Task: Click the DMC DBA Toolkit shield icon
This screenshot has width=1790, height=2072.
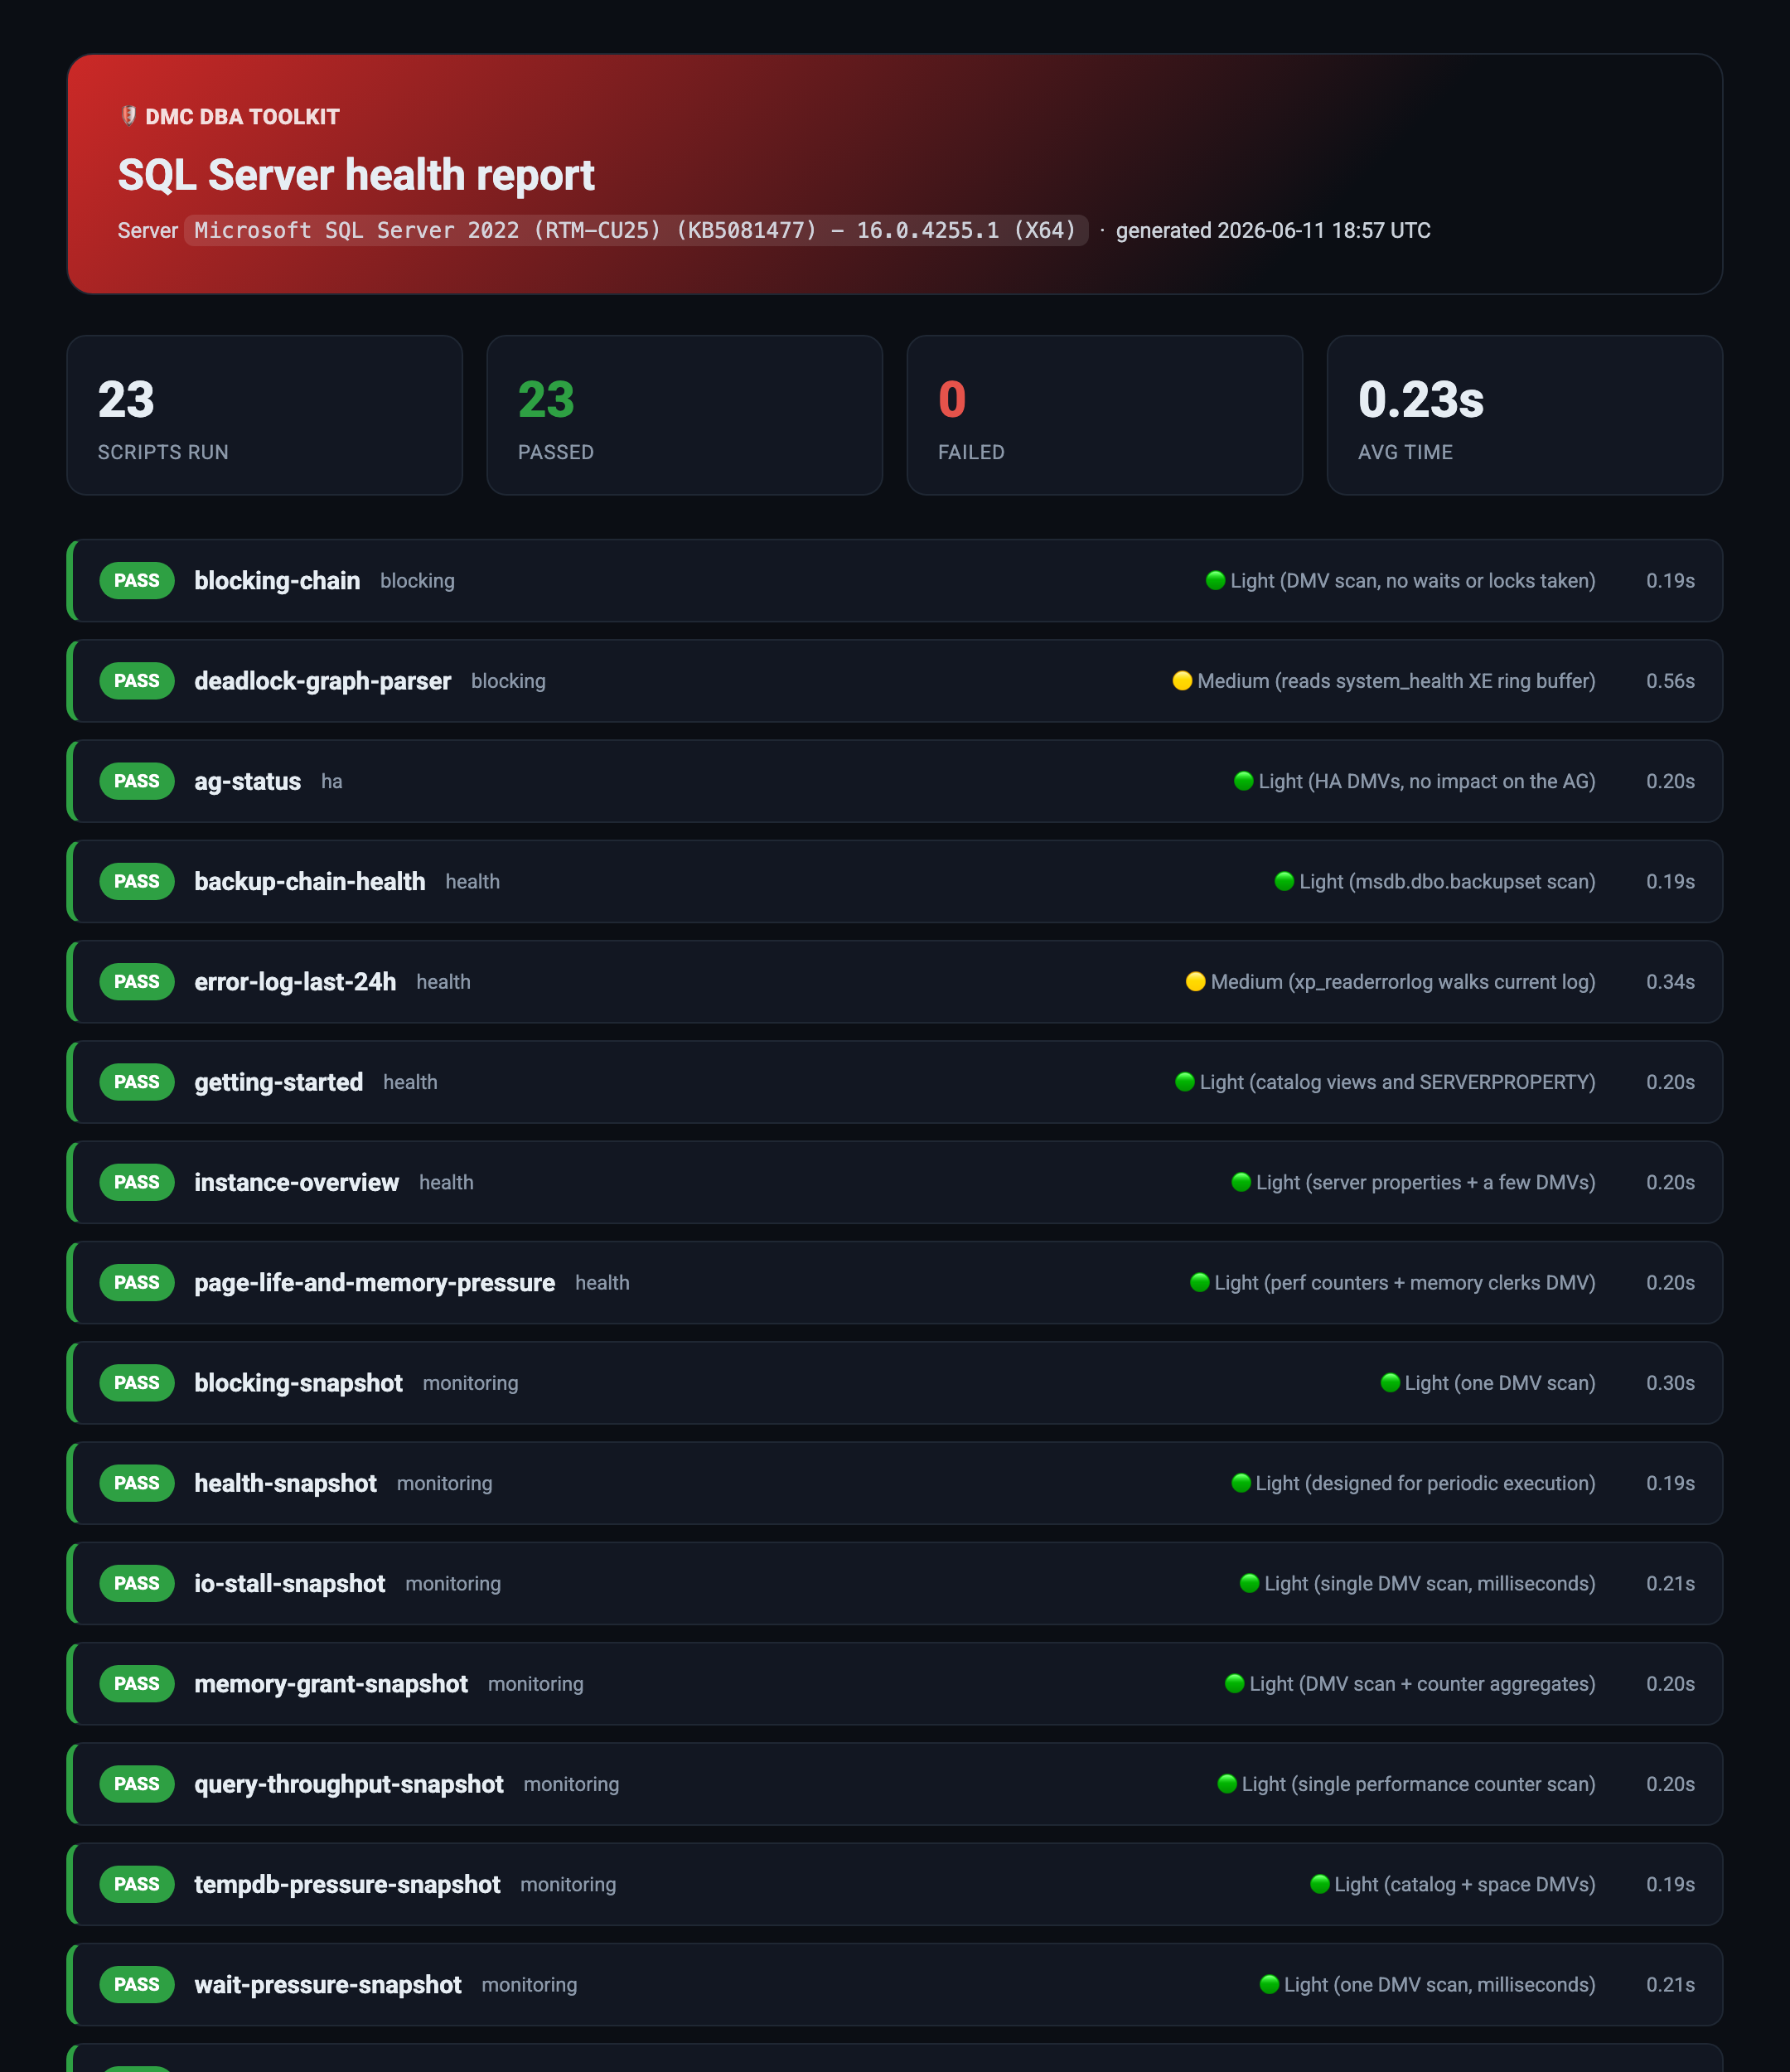Action: click(x=128, y=116)
